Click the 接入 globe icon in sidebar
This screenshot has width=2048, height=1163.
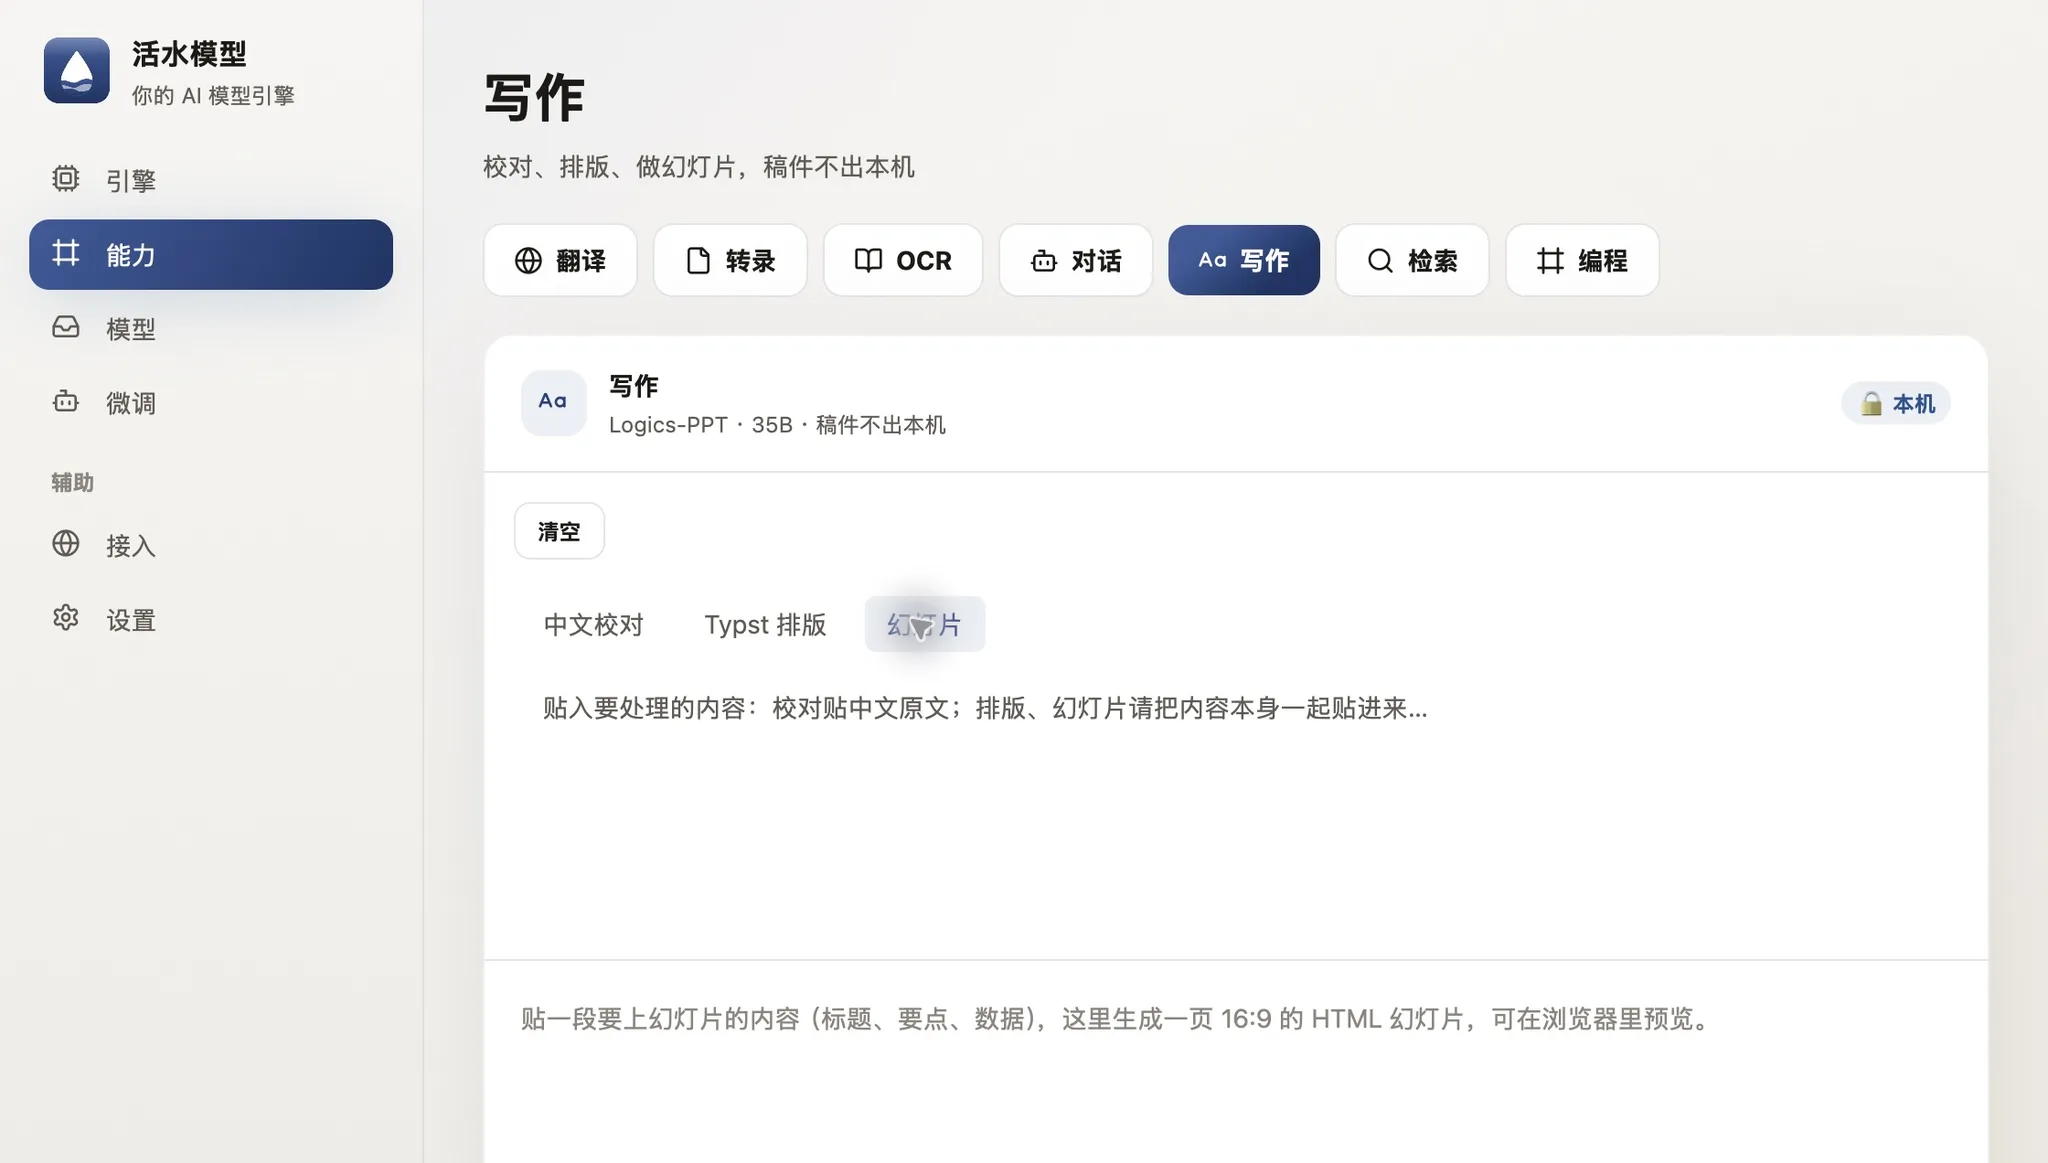tap(66, 544)
